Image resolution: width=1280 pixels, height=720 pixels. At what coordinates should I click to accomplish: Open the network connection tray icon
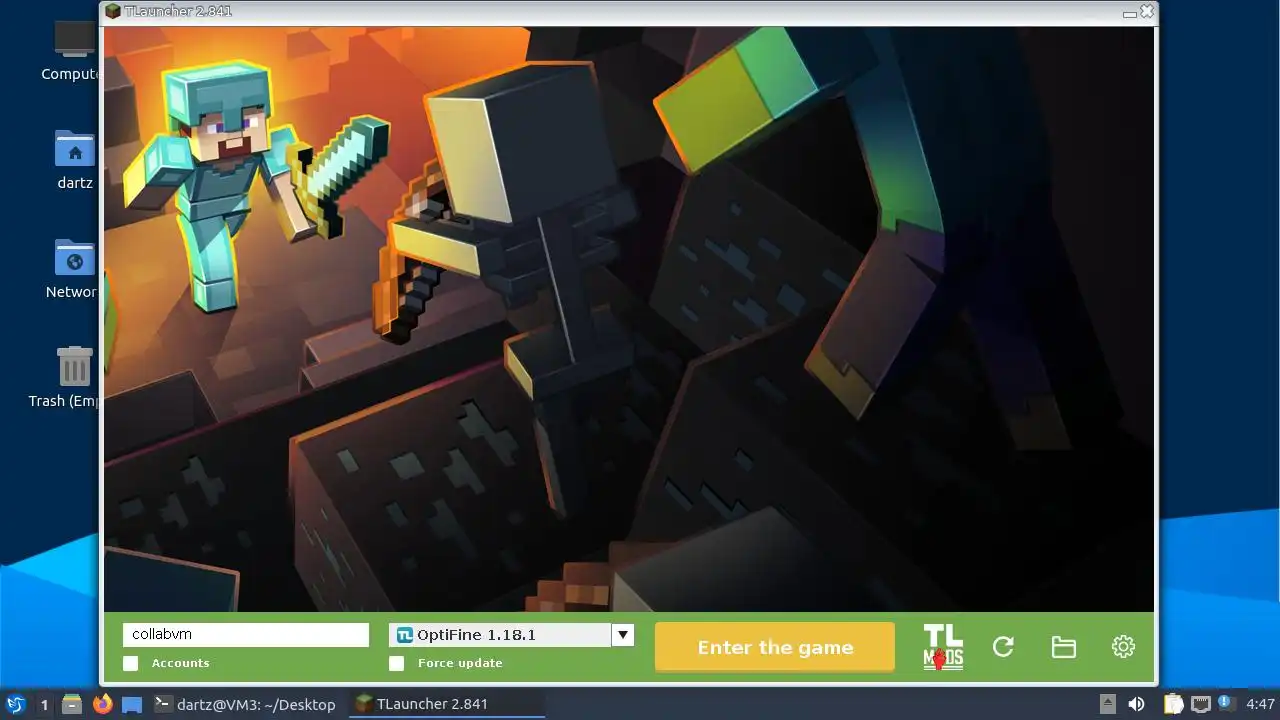click(x=1200, y=704)
